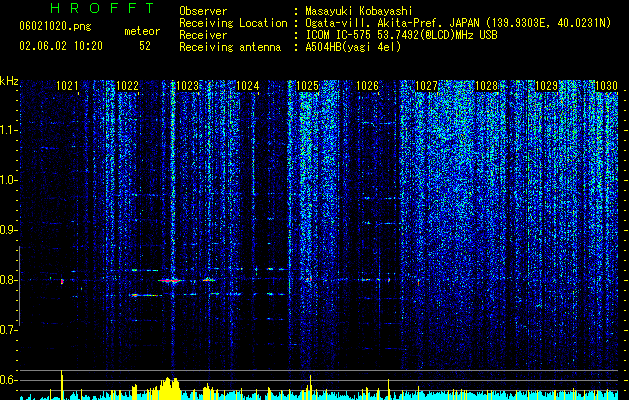Click the meteor count 52

[x=145, y=46]
